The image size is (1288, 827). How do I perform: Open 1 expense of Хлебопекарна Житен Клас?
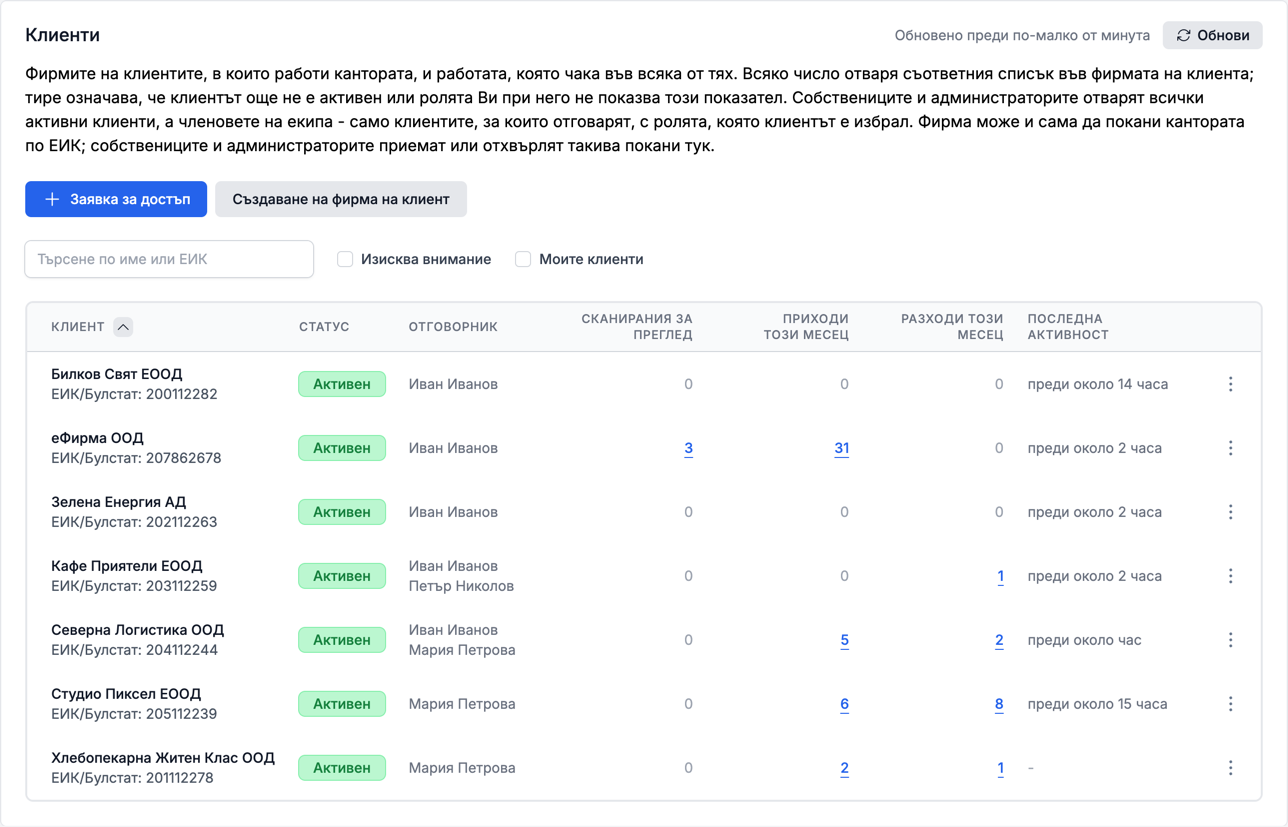tap(1000, 768)
